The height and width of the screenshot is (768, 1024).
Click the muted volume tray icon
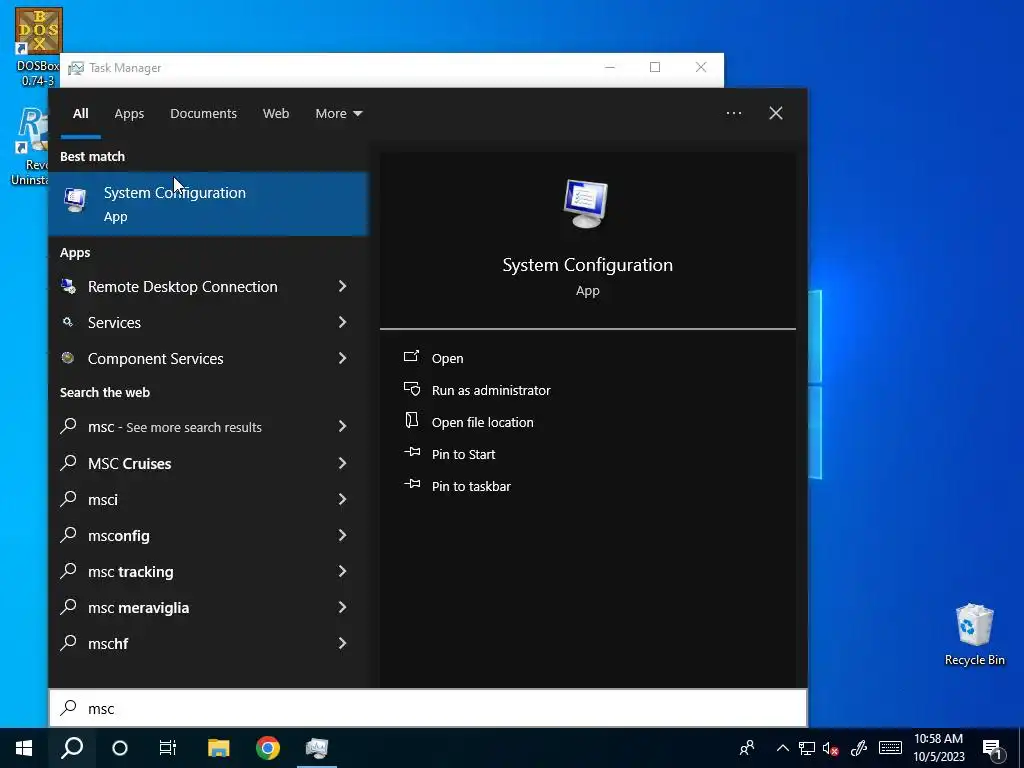coord(831,748)
